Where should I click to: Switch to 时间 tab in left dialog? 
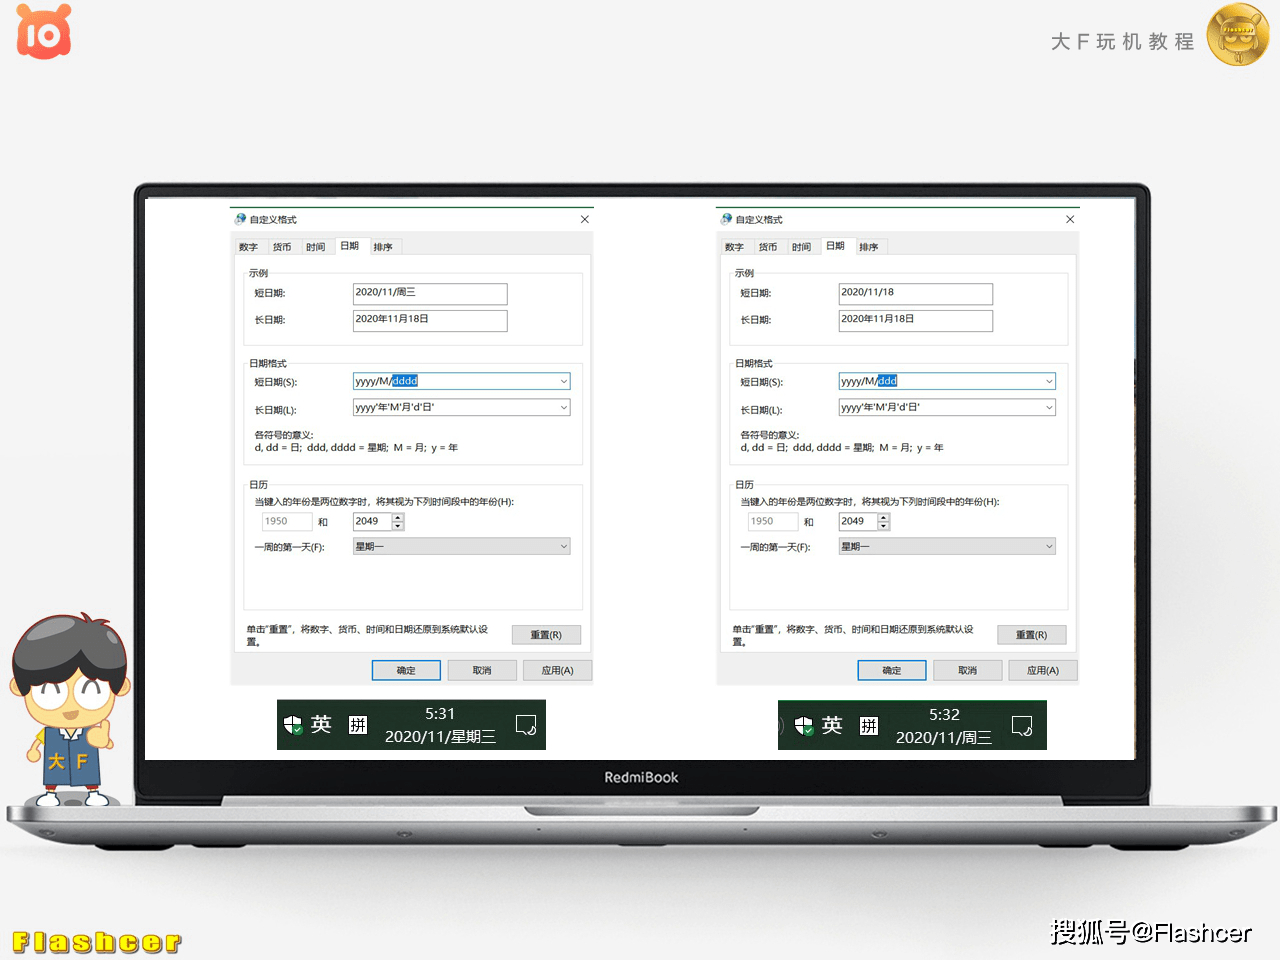click(315, 247)
